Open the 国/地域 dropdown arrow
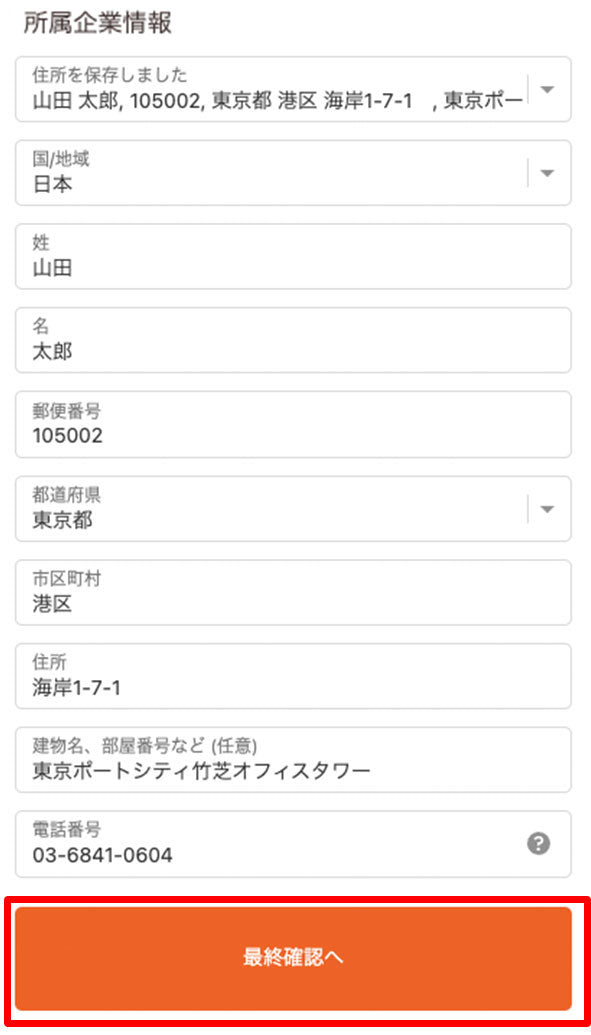Viewport: 591px width, 1035px height. coord(547,173)
